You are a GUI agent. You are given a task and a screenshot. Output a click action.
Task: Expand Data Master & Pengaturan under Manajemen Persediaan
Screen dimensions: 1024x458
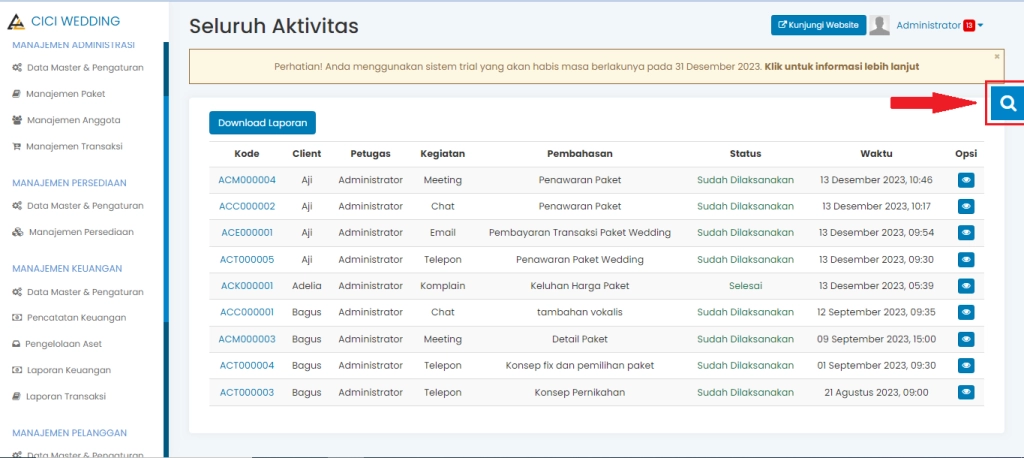pyautogui.click(x=84, y=205)
